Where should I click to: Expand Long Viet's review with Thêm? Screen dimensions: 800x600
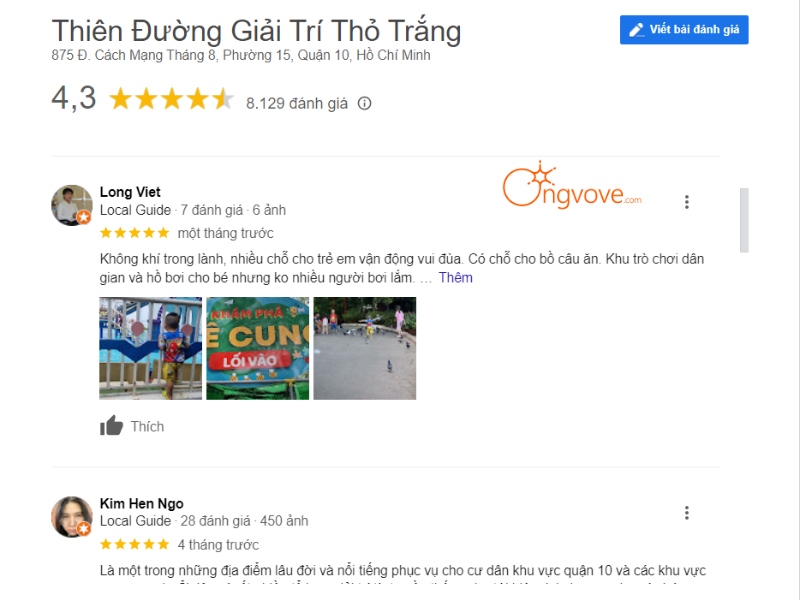click(456, 278)
